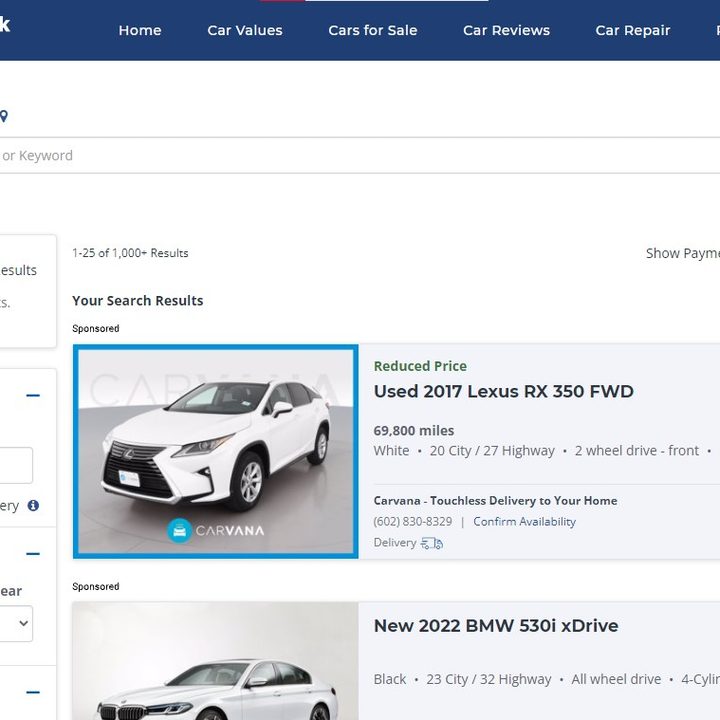Open the Year dropdown
Screen dimensions: 720x720
tap(18, 624)
